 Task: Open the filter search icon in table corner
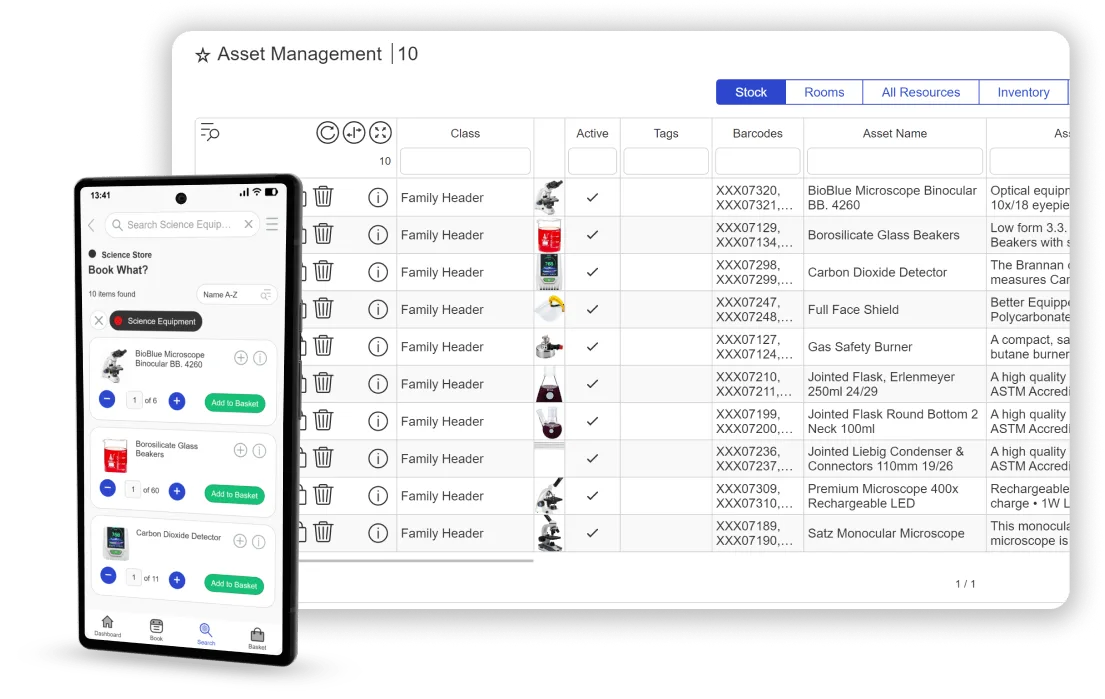[x=209, y=132]
